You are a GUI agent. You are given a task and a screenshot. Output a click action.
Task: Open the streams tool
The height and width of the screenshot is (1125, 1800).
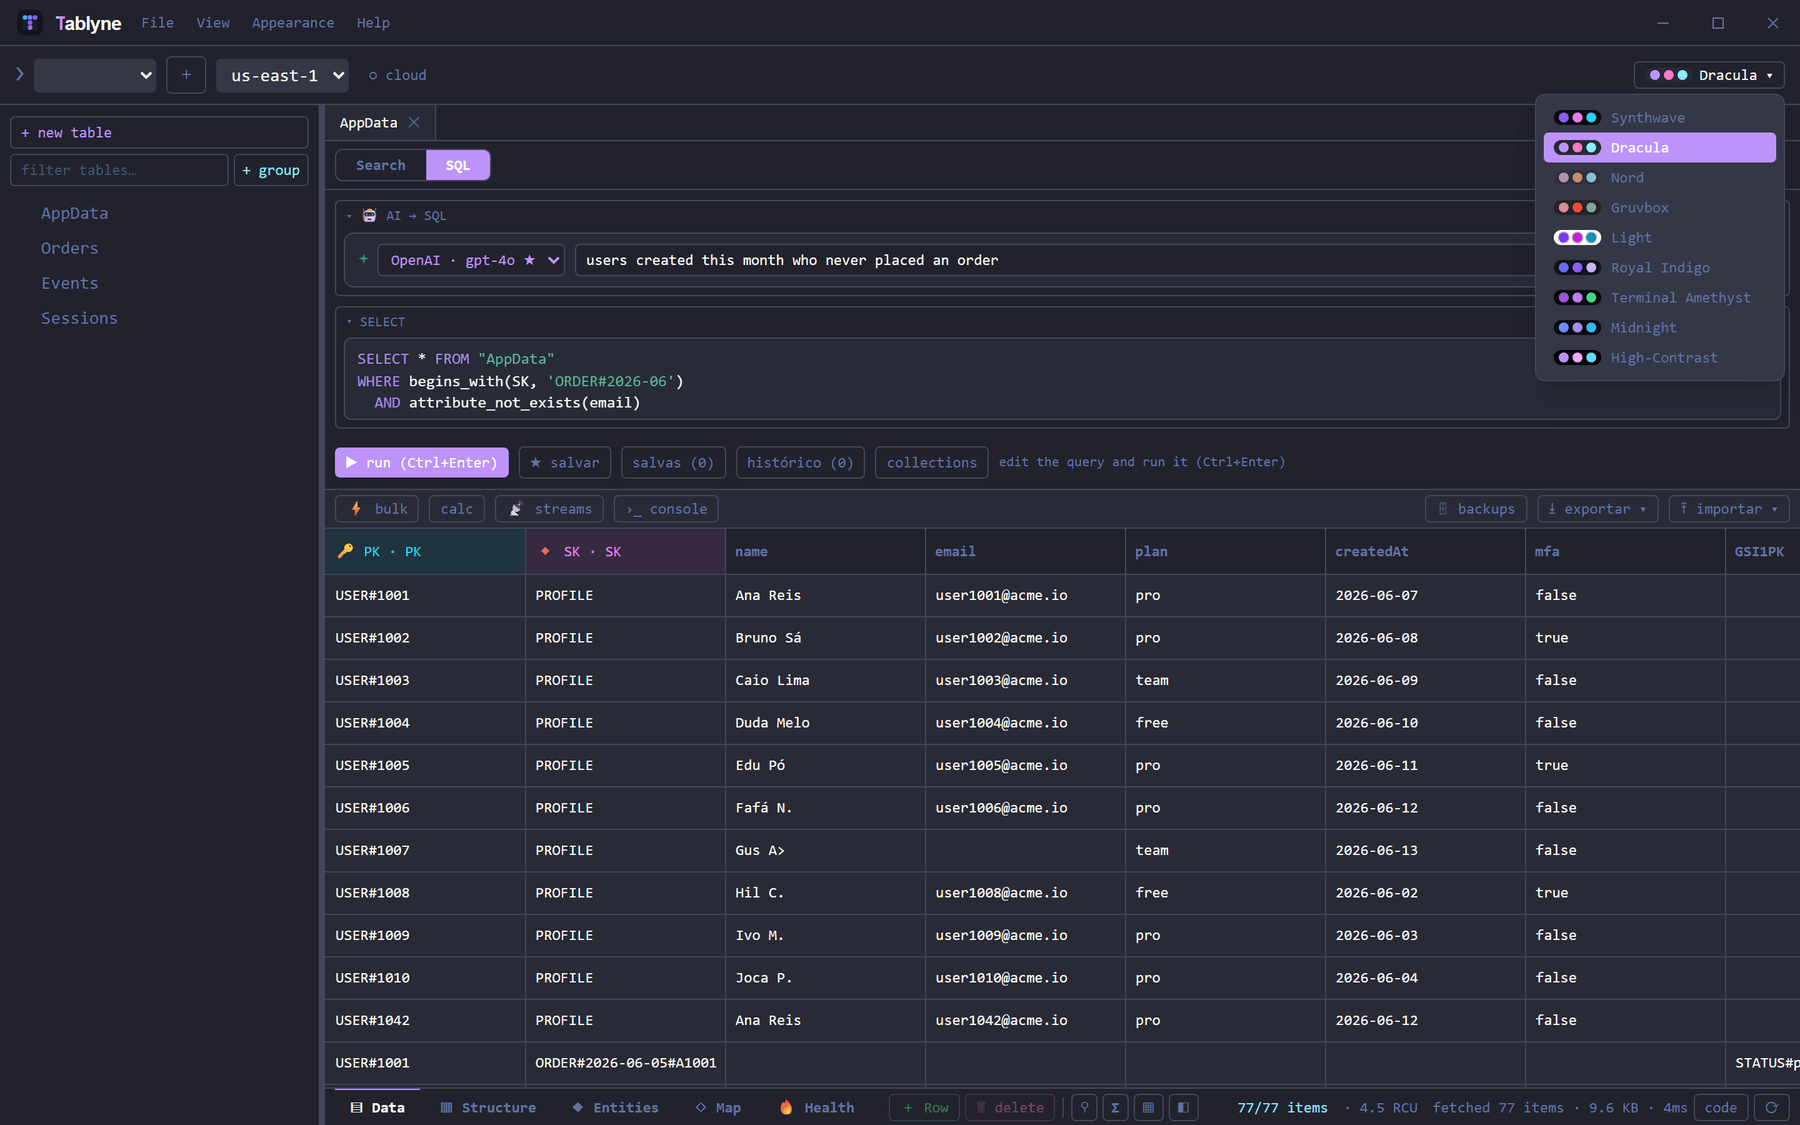tap(549, 509)
